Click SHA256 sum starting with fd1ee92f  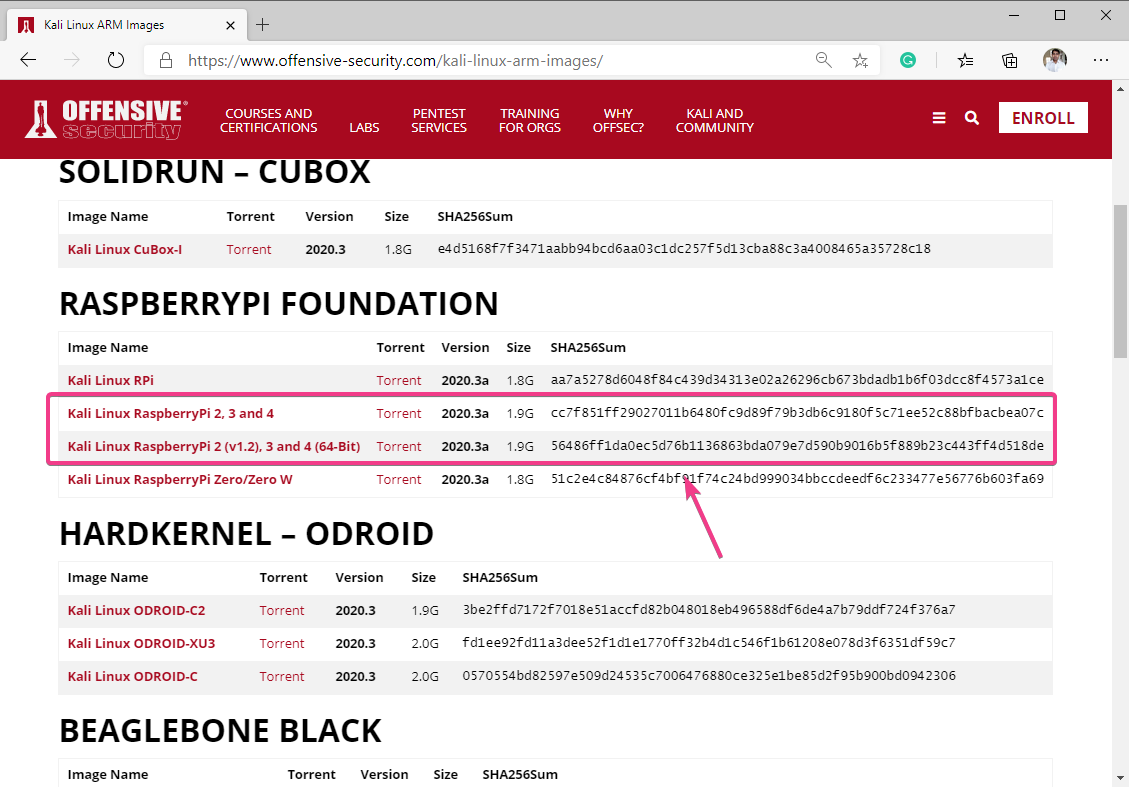pos(709,644)
